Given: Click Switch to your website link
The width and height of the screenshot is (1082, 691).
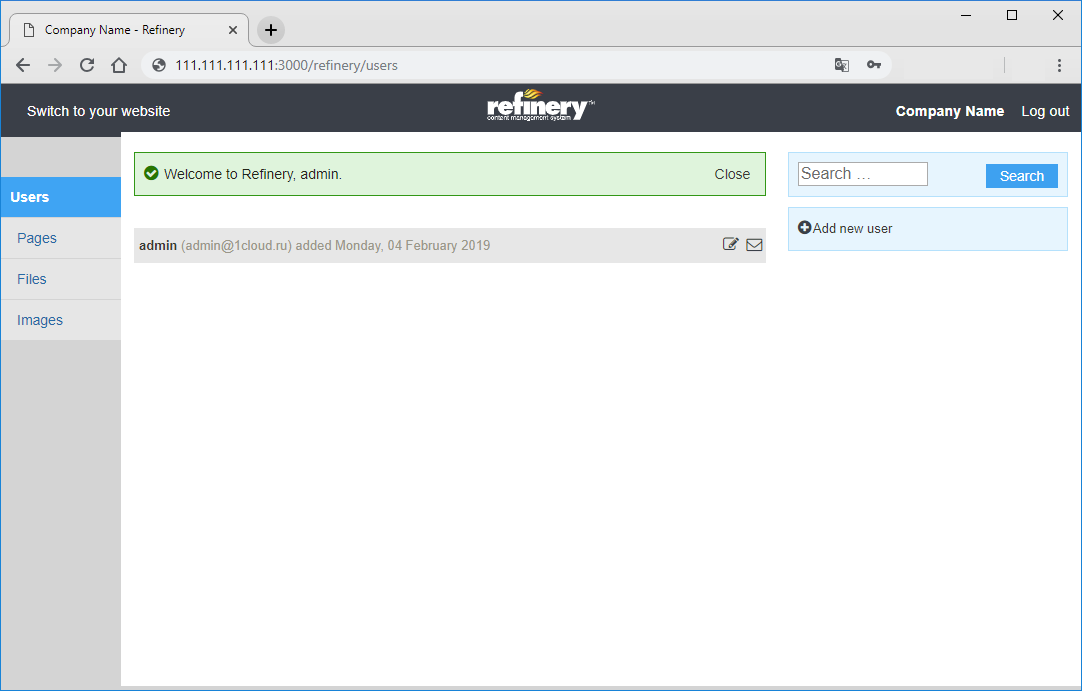Looking at the screenshot, I should point(98,111).
